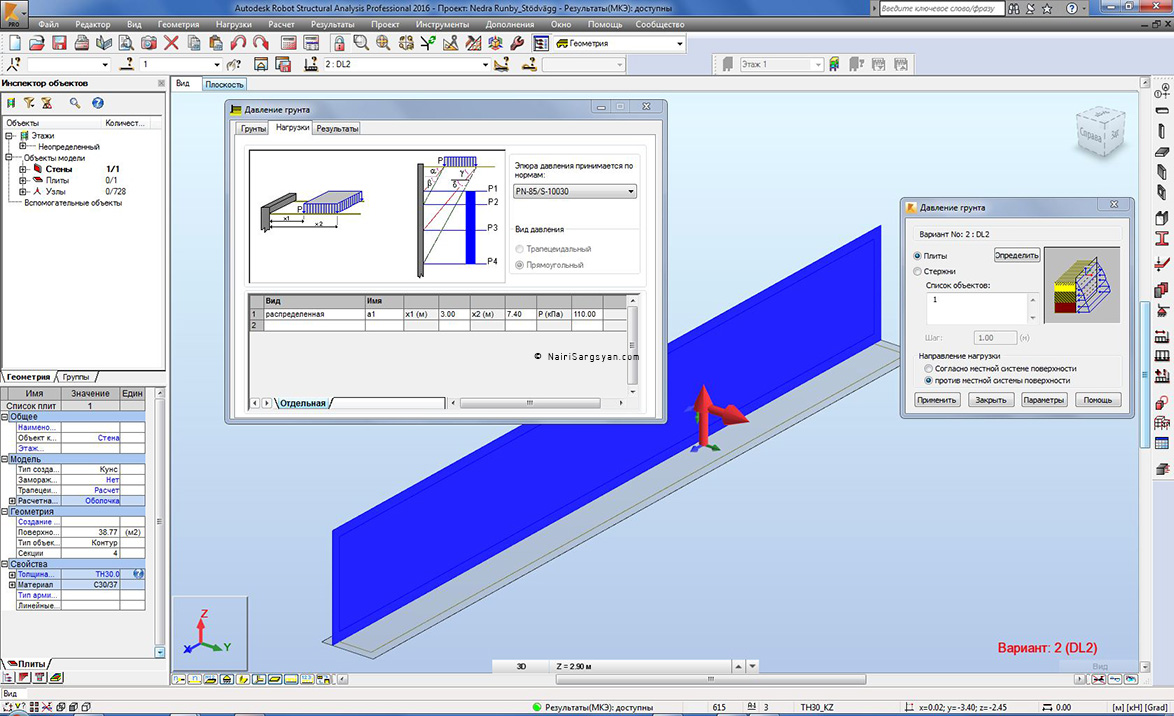This screenshot has width=1174, height=716.
Task: Select the Стержни radio button
Action: [917, 271]
